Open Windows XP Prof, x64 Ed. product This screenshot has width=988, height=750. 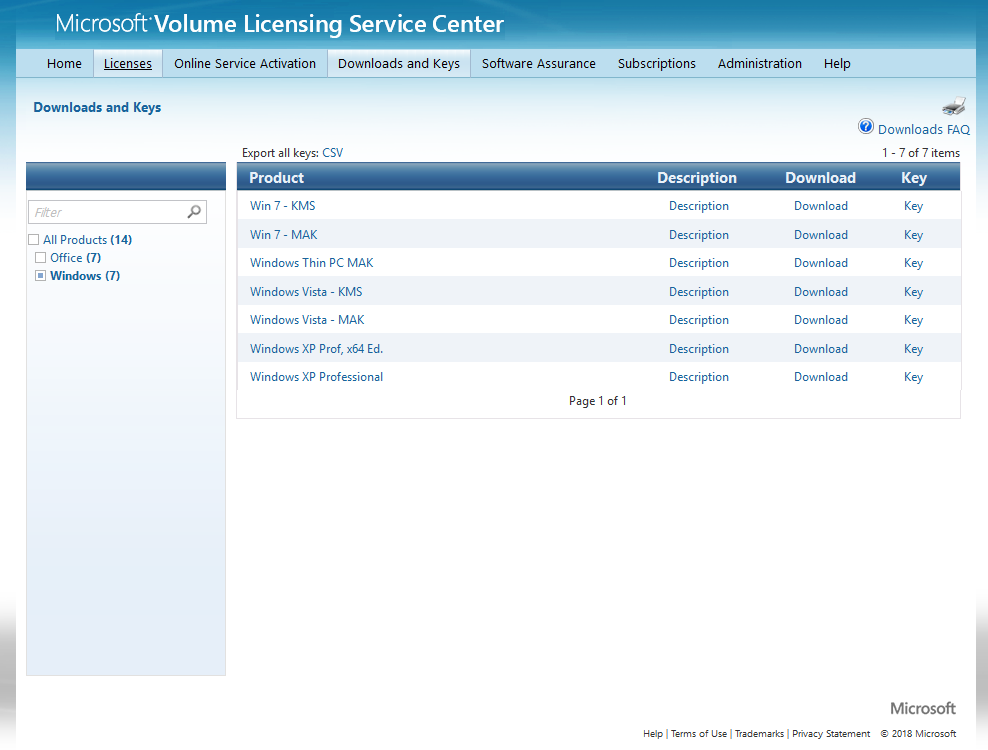[316, 349]
